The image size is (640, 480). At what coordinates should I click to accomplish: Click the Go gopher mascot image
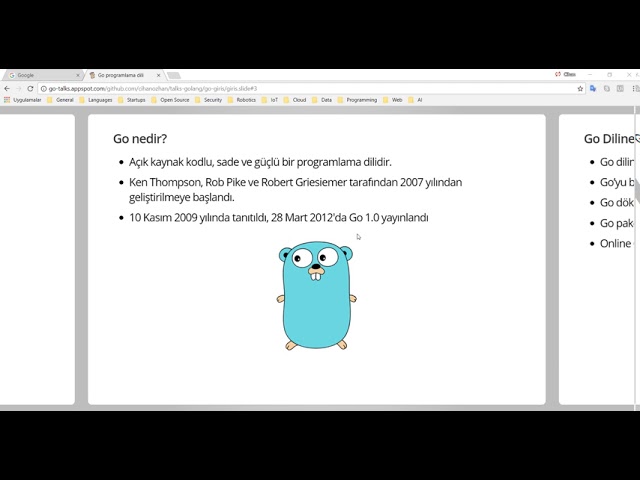coord(316,296)
